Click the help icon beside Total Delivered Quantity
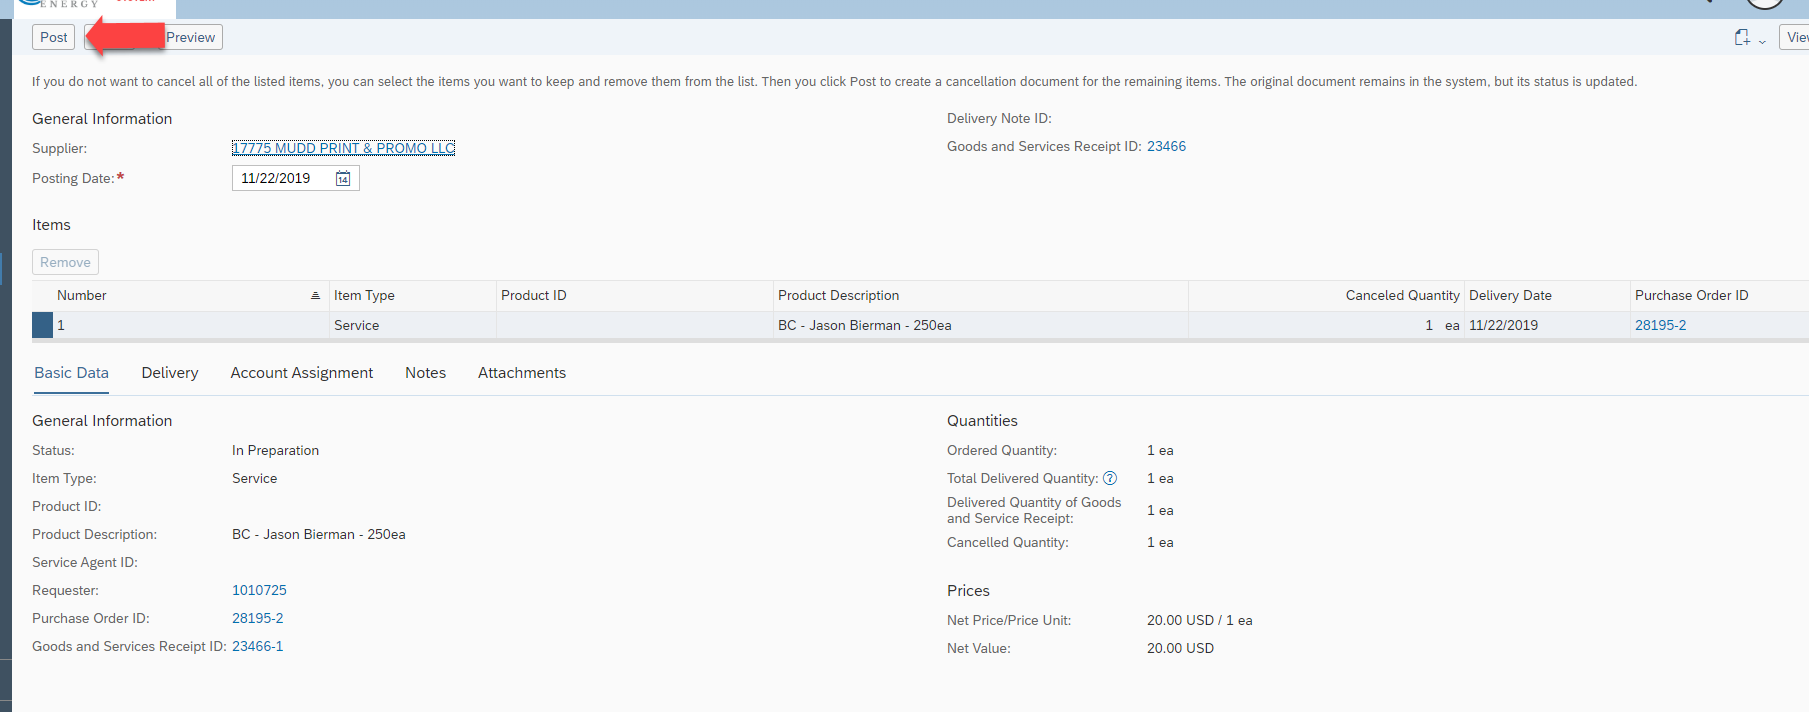Screen dimensions: 1809x712 1110,478
